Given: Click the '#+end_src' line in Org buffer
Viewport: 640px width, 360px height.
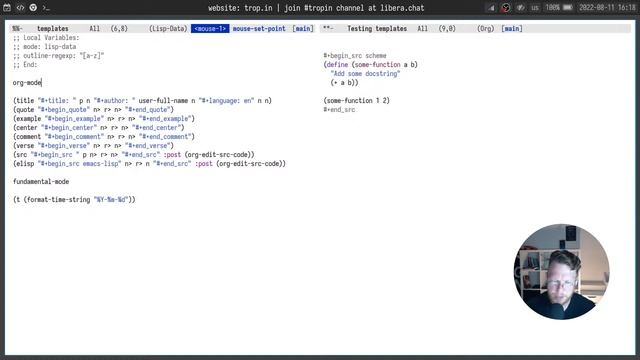Looking at the screenshot, I should [339, 109].
